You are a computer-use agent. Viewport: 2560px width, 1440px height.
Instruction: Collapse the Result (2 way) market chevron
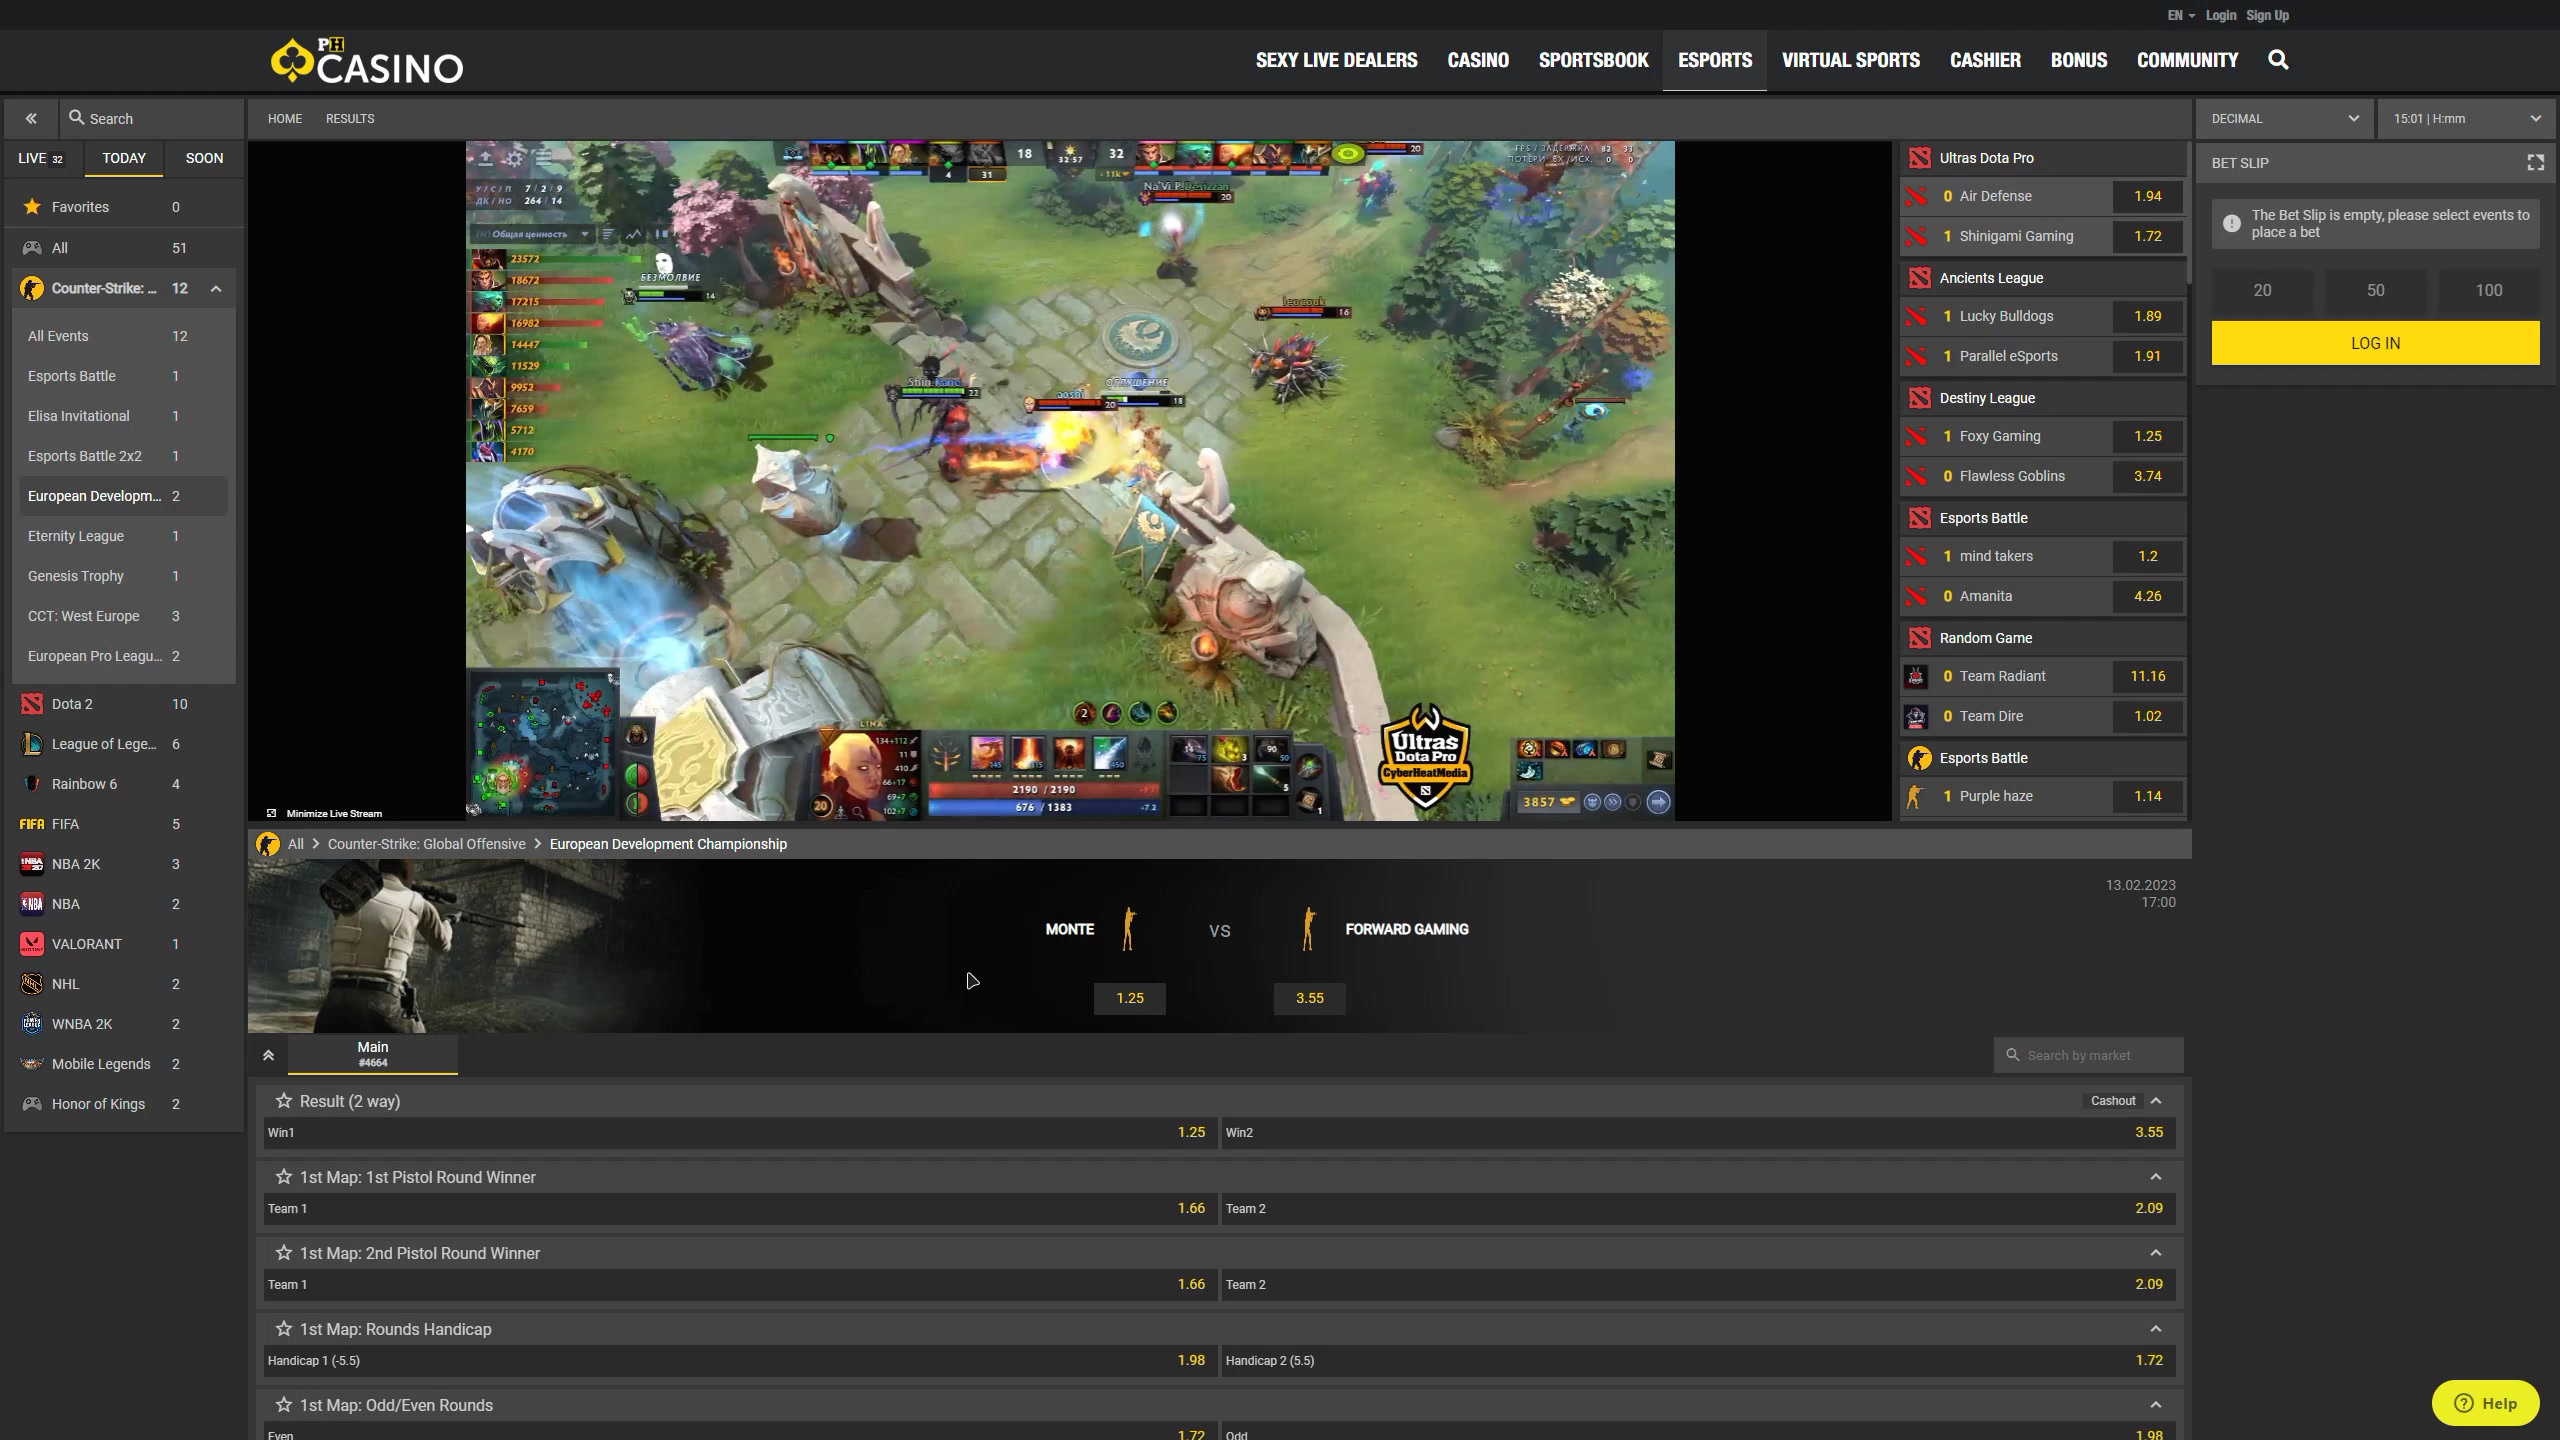[2156, 1101]
